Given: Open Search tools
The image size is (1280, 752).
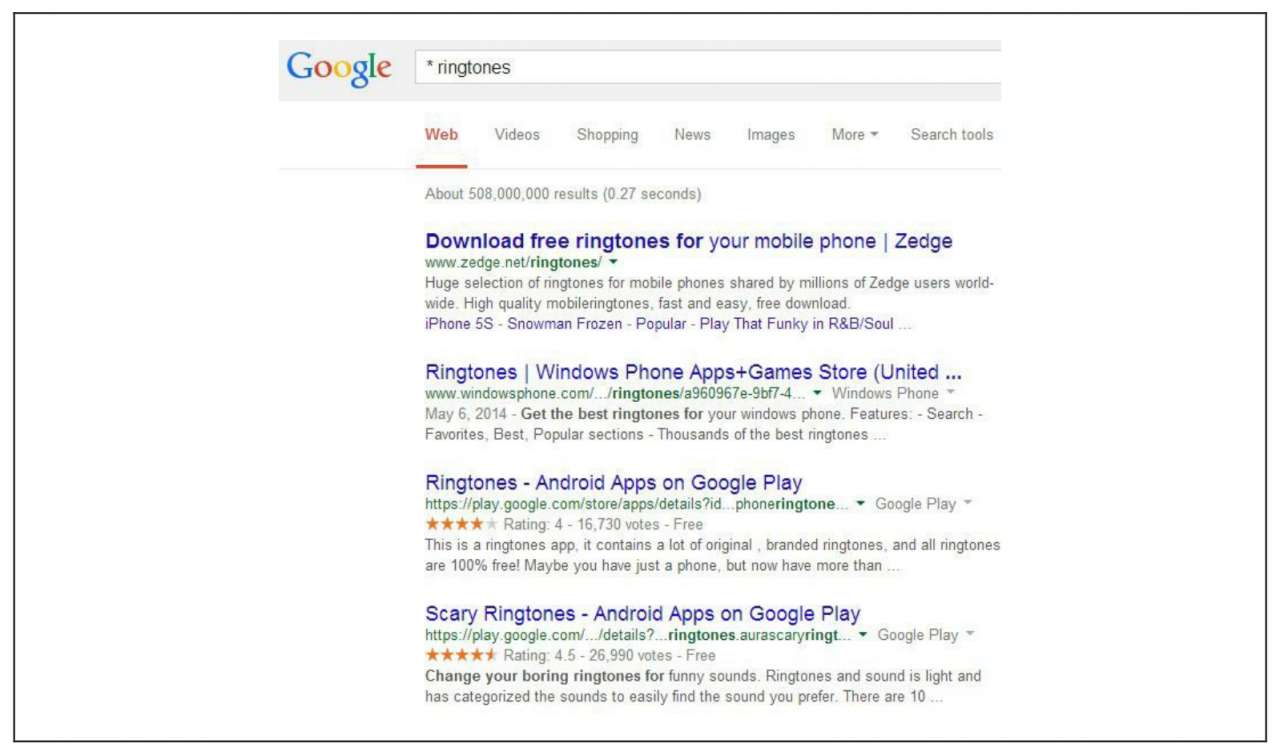Looking at the screenshot, I should pyautogui.click(x=952, y=135).
